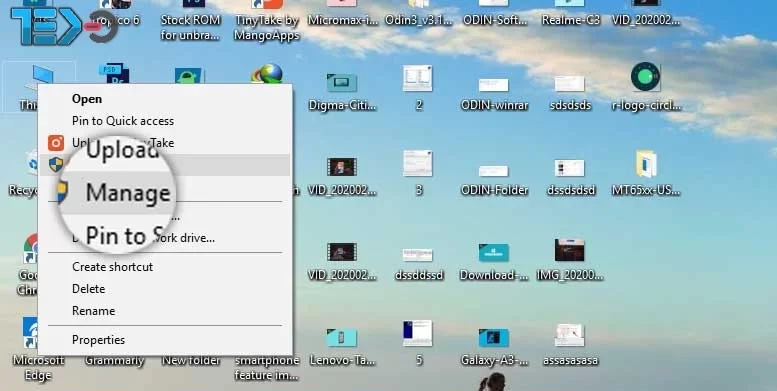Screen dimensions: 777x391
Task: Select the Recycle Bin icon
Action: (33, 164)
